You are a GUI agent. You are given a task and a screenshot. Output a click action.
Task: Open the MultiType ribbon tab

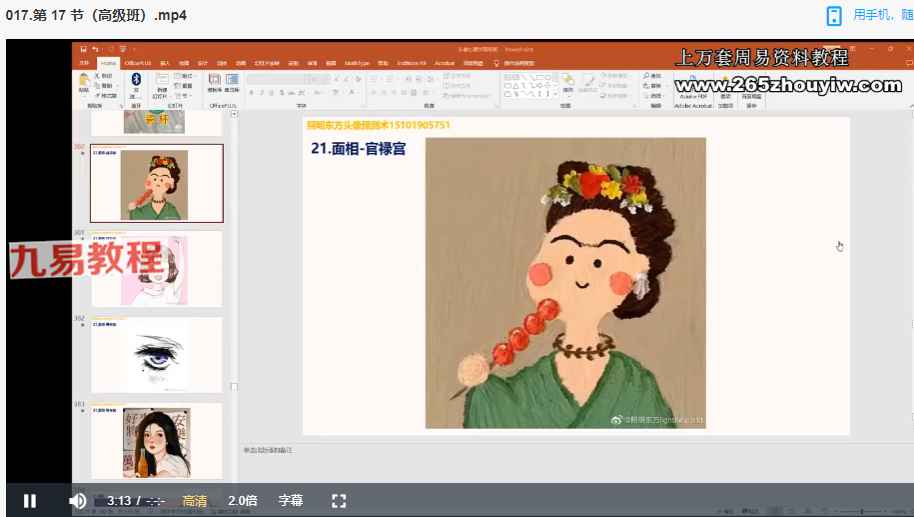click(x=357, y=63)
